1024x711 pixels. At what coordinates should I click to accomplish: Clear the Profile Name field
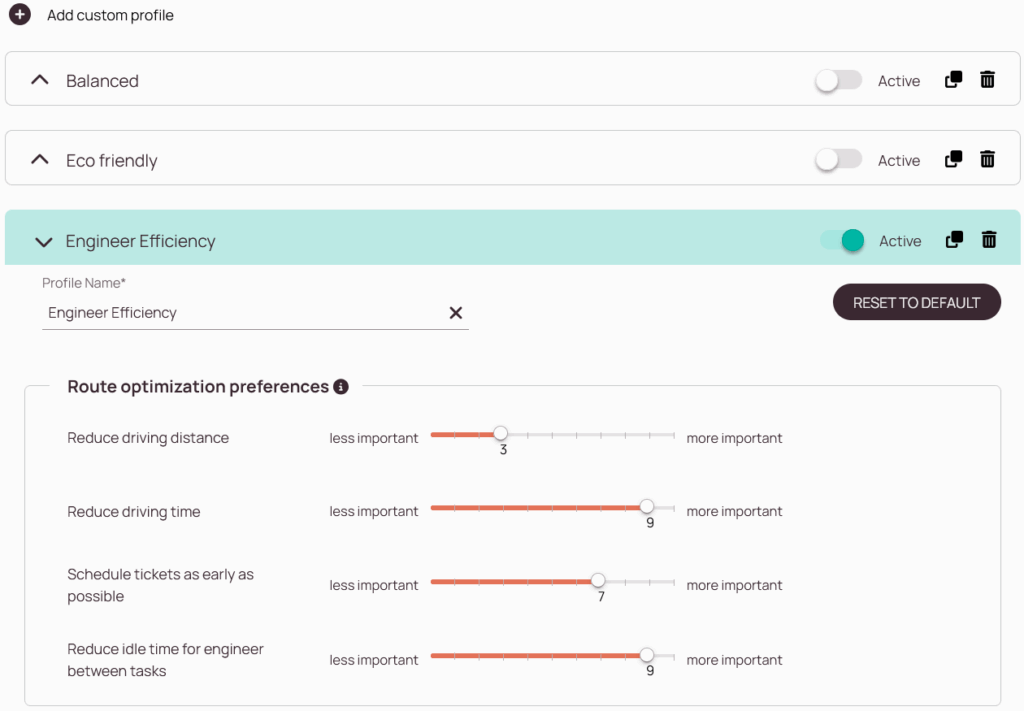[x=456, y=313]
